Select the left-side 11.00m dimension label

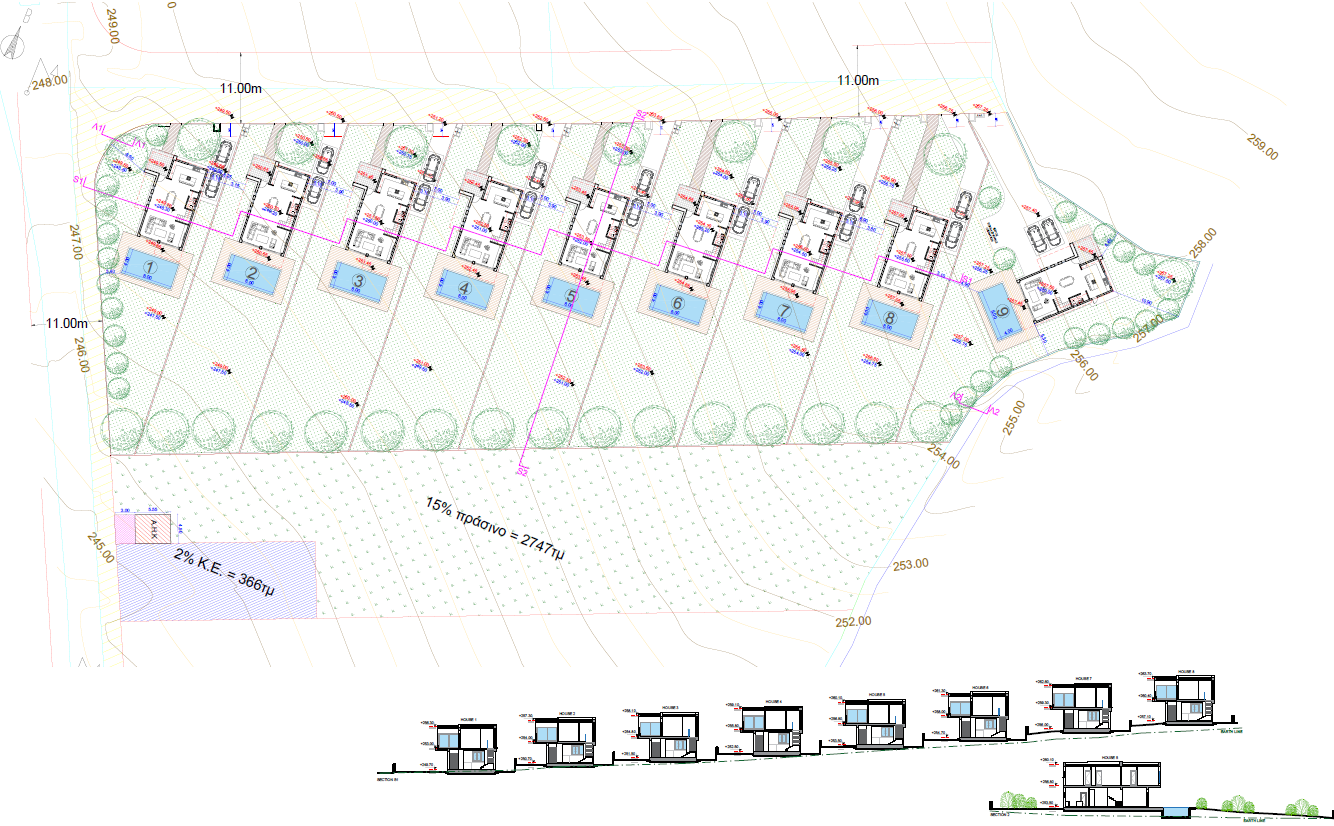click(67, 323)
